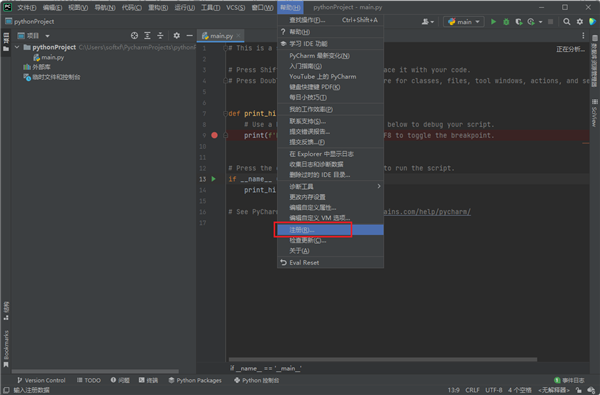The height and width of the screenshot is (395, 600).
Task: Click Expand All icon in project panel
Action: pyautogui.click(x=147, y=36)
